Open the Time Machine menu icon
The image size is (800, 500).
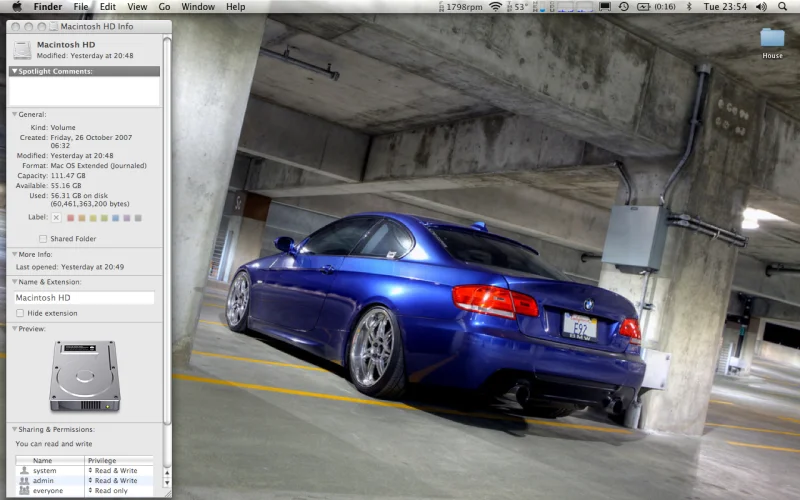(x=623, y=7)
